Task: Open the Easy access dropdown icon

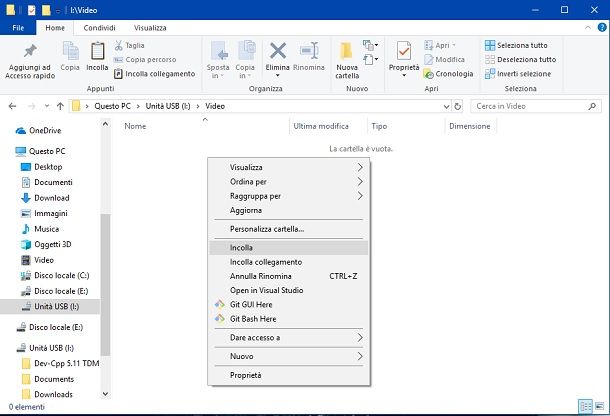Action: (370, 60)
